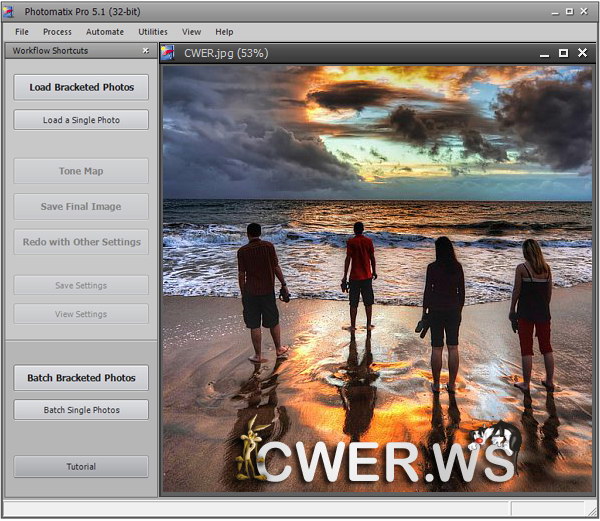Open the Tutorial

pyautogui.click(x=81, y=466)
